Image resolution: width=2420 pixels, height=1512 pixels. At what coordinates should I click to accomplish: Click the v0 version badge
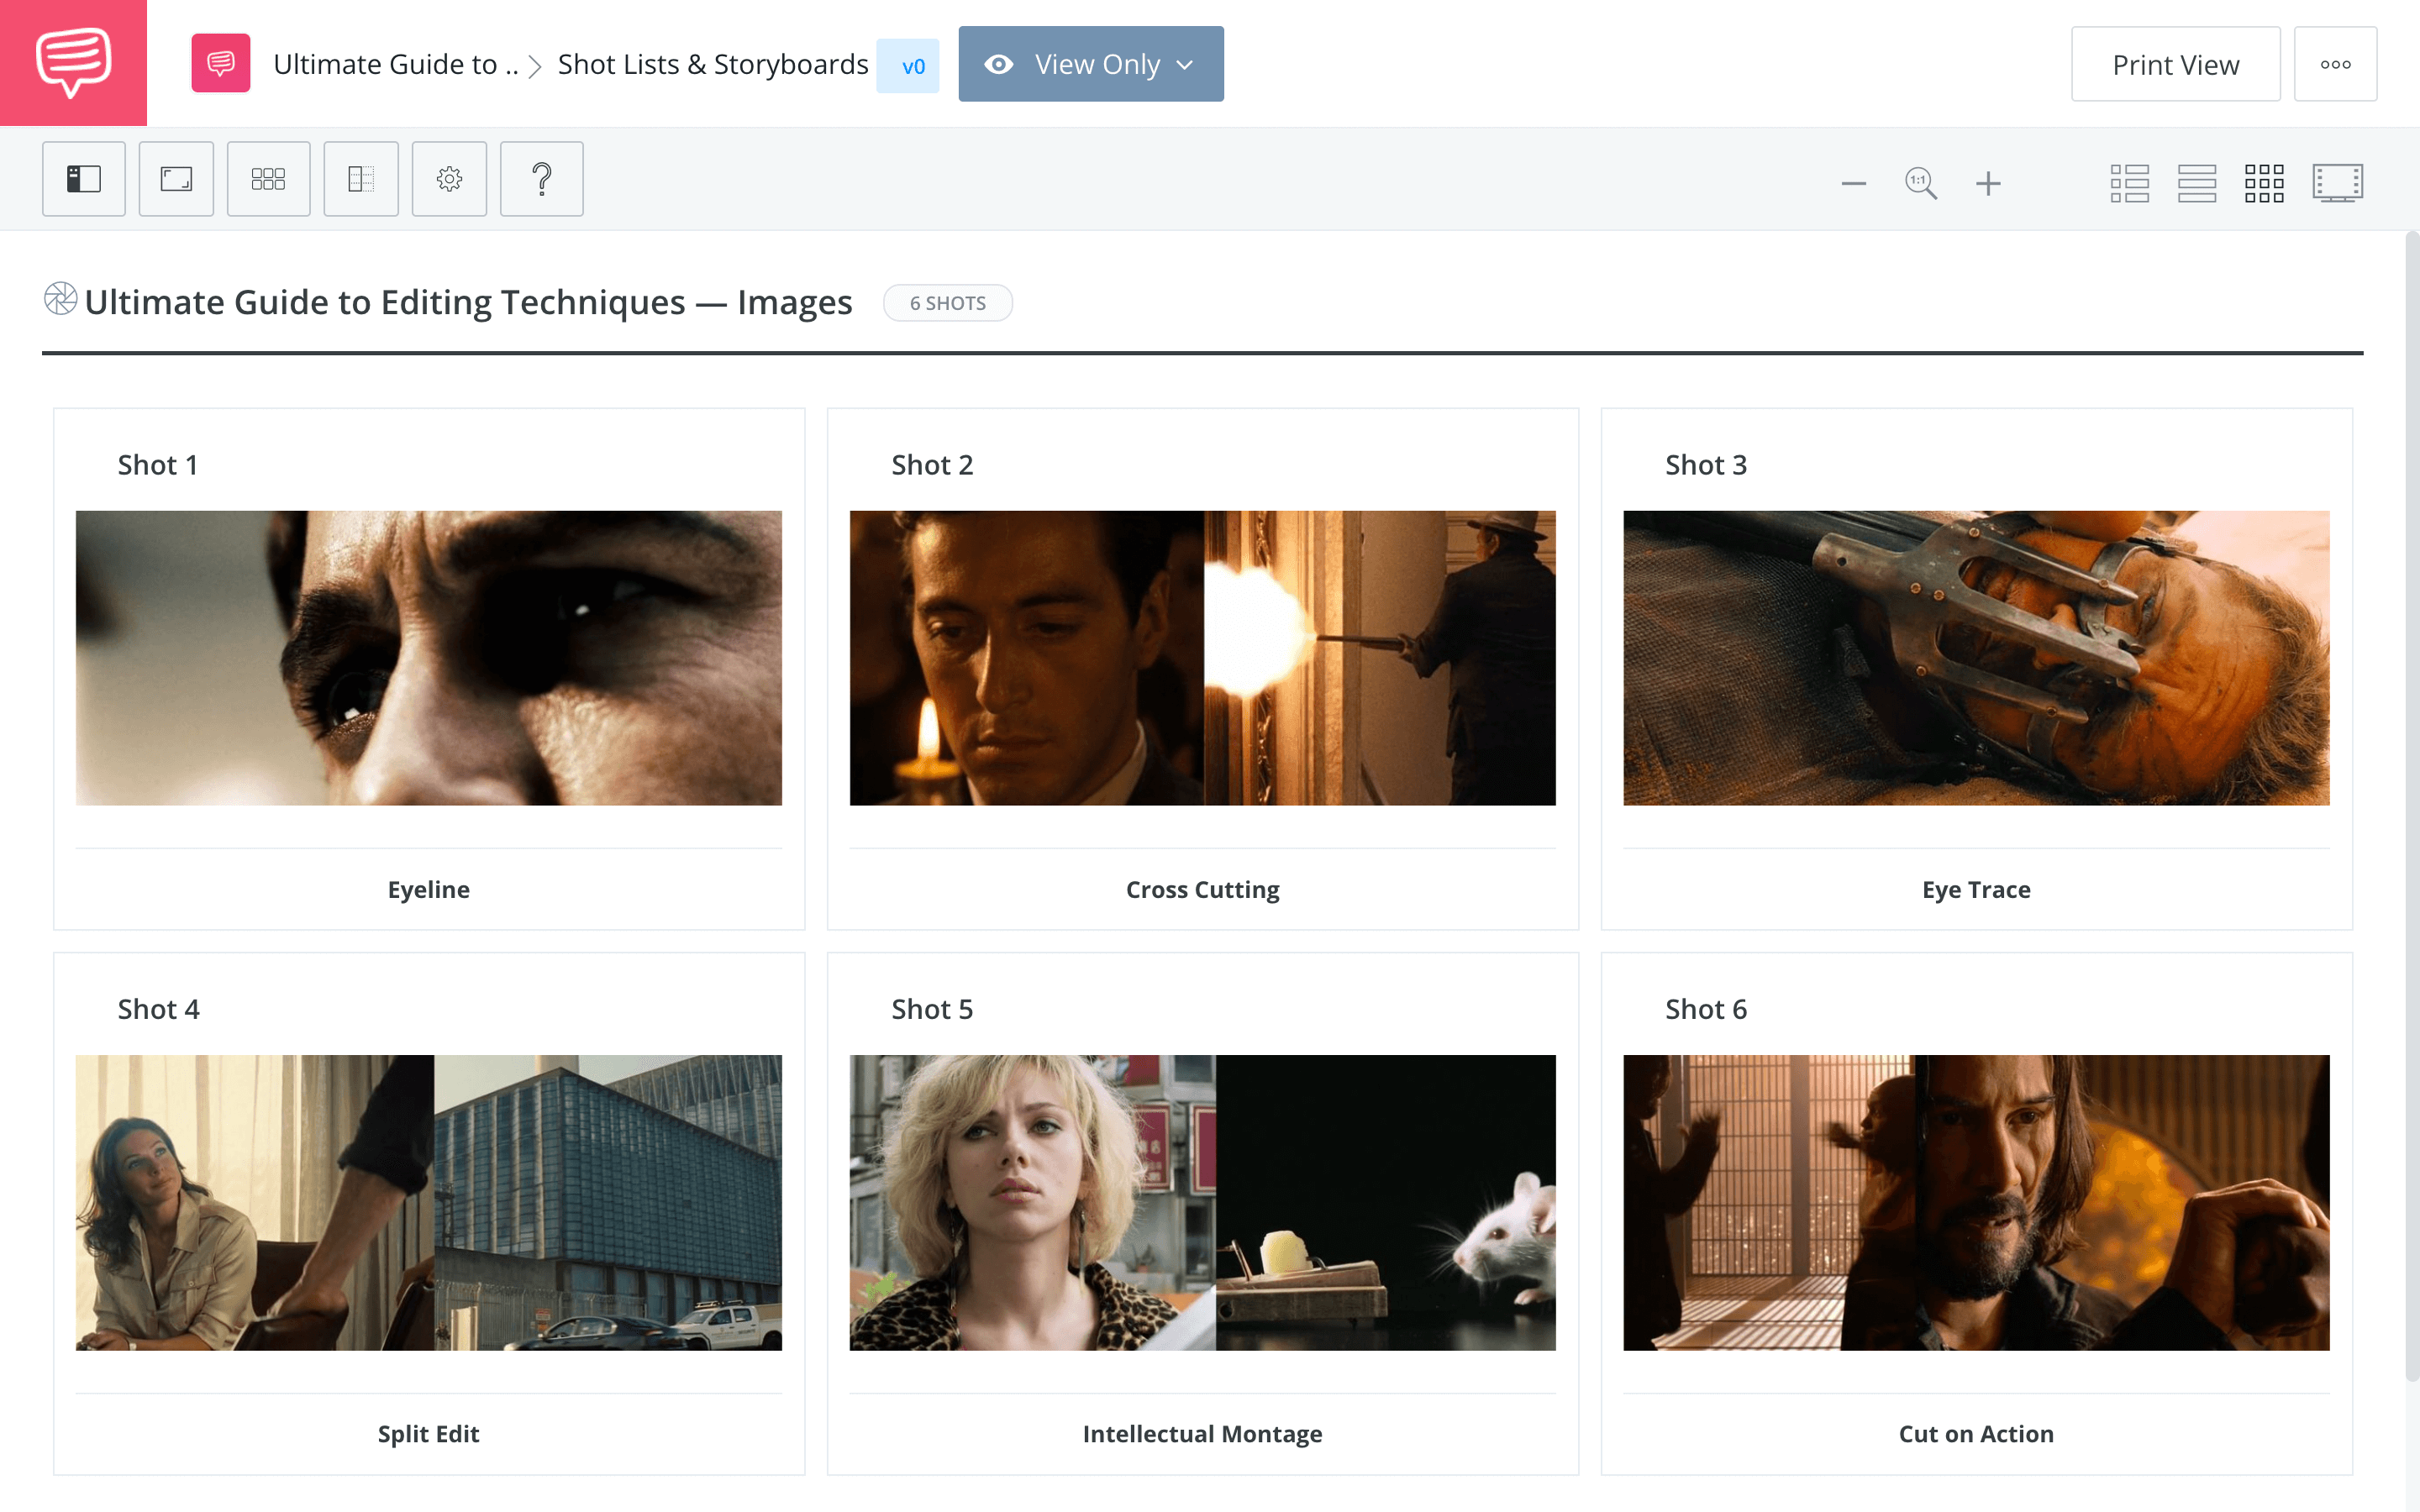click(908, 66)
